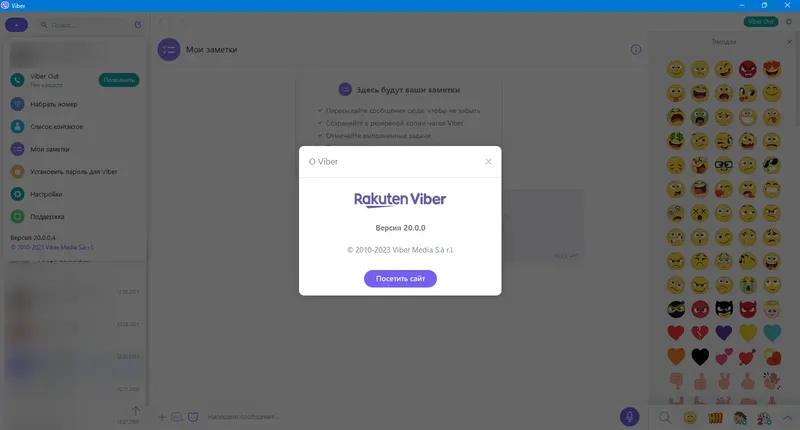Open 'Список контактов' menu entry
Image resolution: width=800 pixels, height=430 pixels.
pos(56,127)
